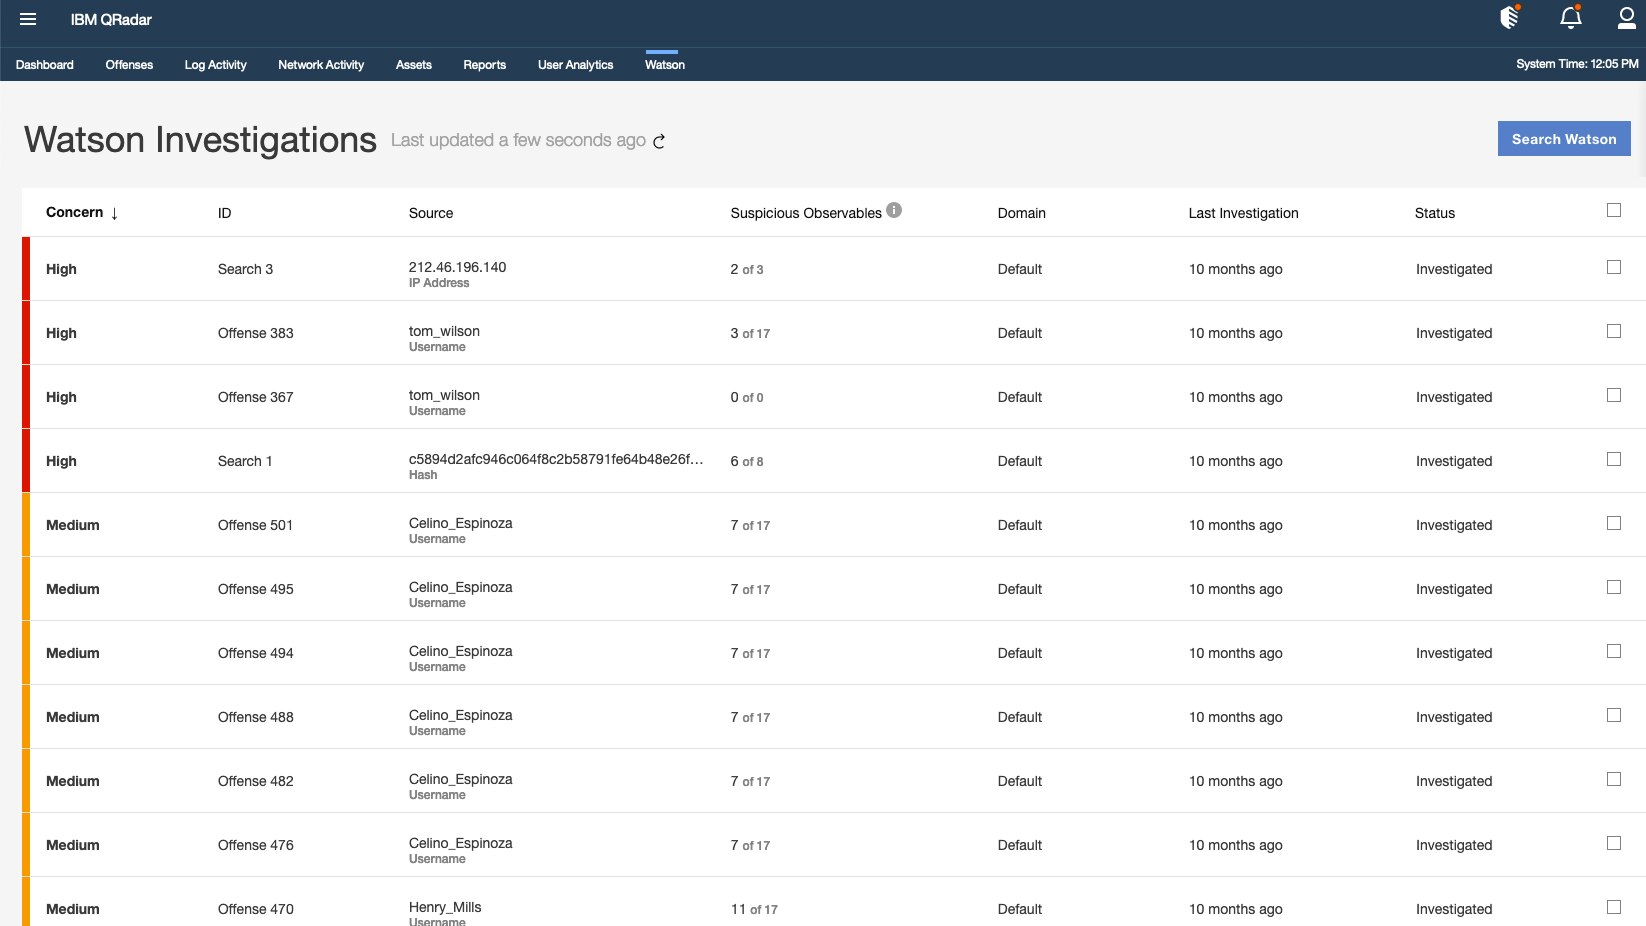Click the "3 of 17" observables value
The height and width of the screenshot is (926, 1646).
point(750,333)
